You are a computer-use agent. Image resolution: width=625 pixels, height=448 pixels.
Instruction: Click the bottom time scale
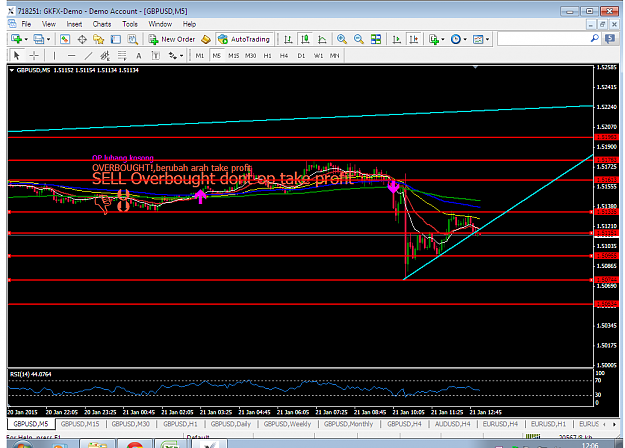pyautogui.click(x=300, y=412)
